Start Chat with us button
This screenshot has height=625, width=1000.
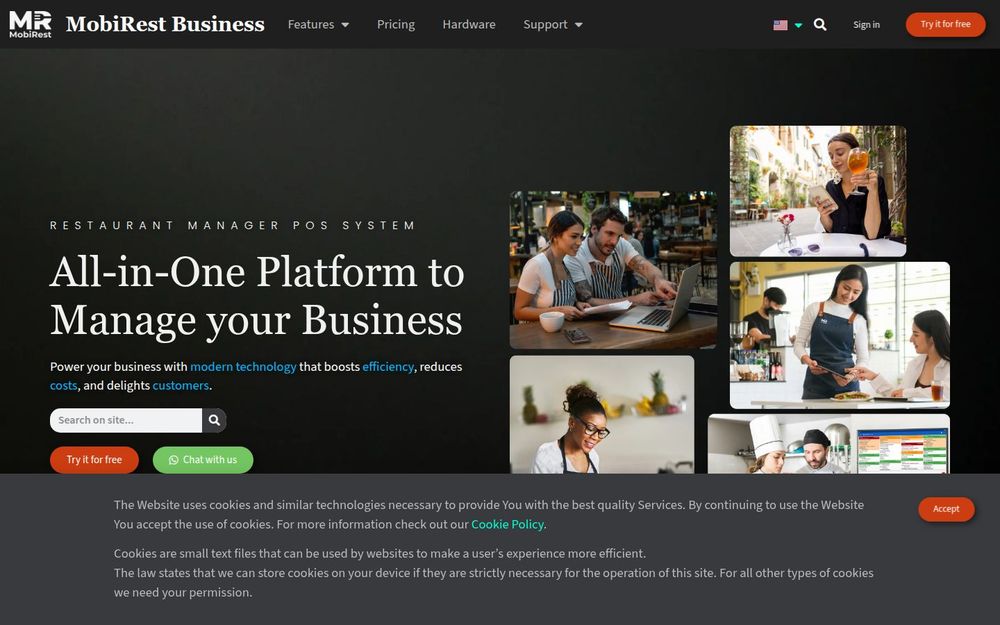[x=203, y=460]
